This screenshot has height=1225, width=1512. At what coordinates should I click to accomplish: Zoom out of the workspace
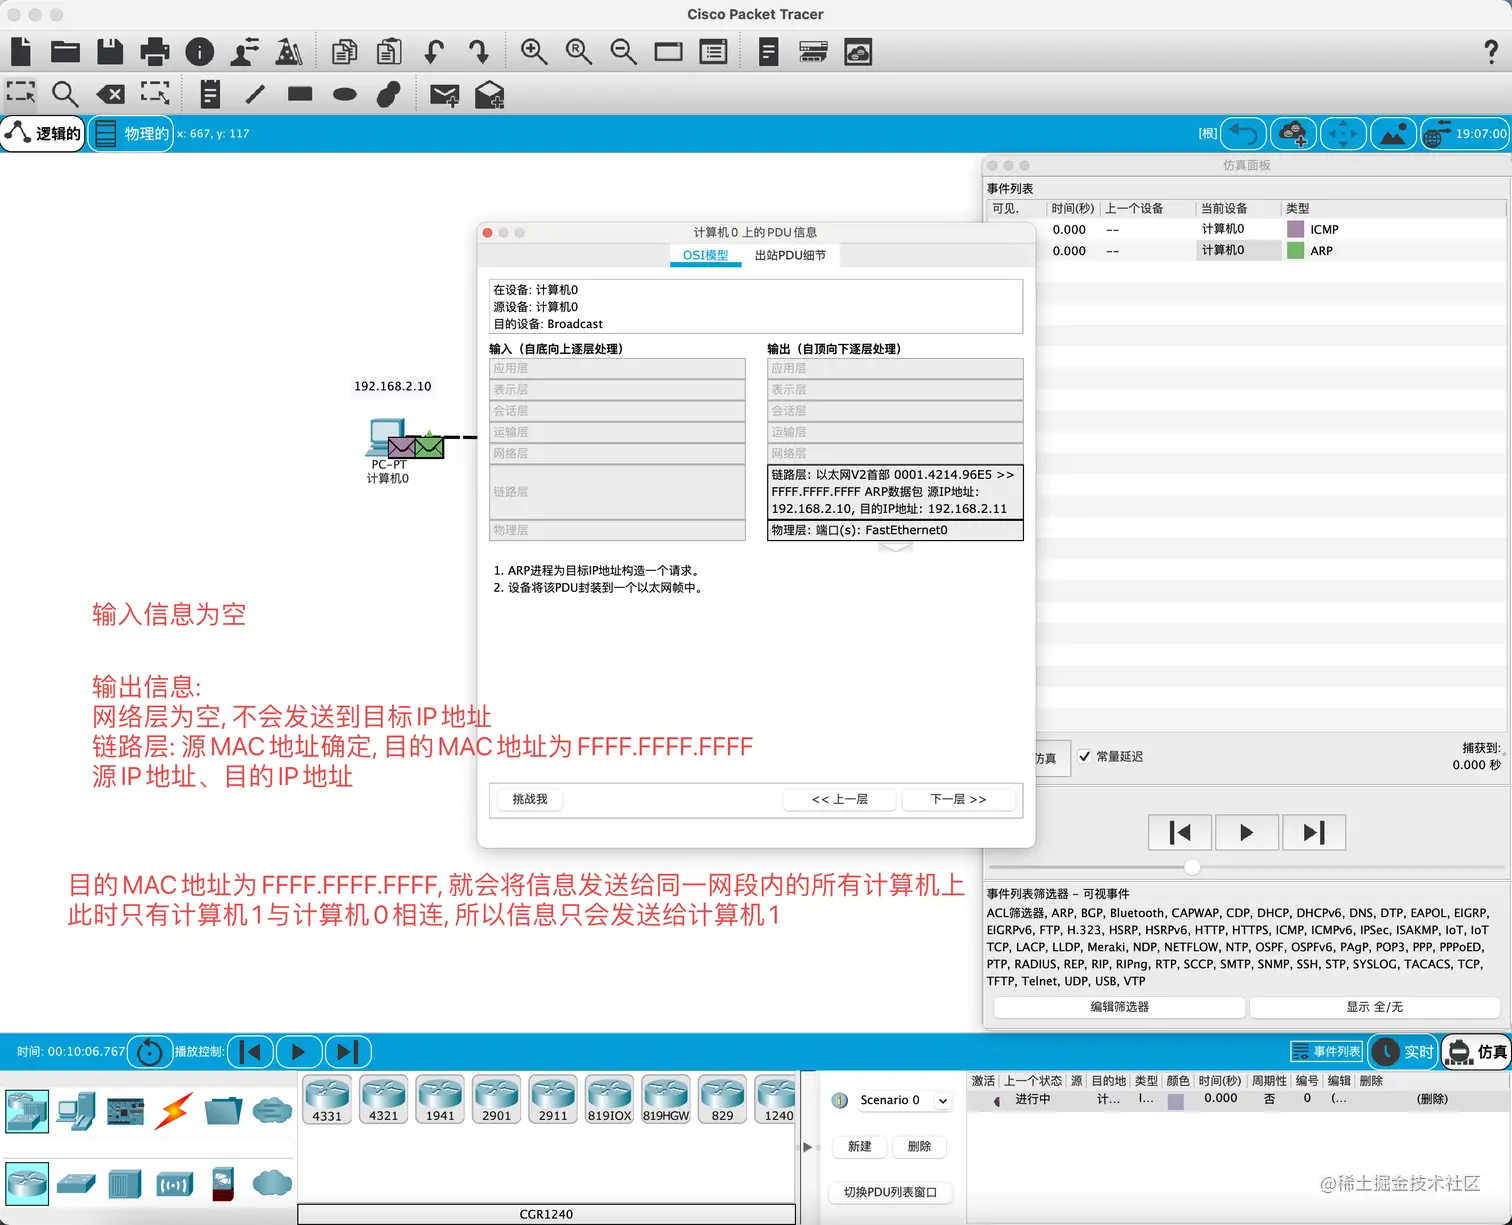[624, 51]
